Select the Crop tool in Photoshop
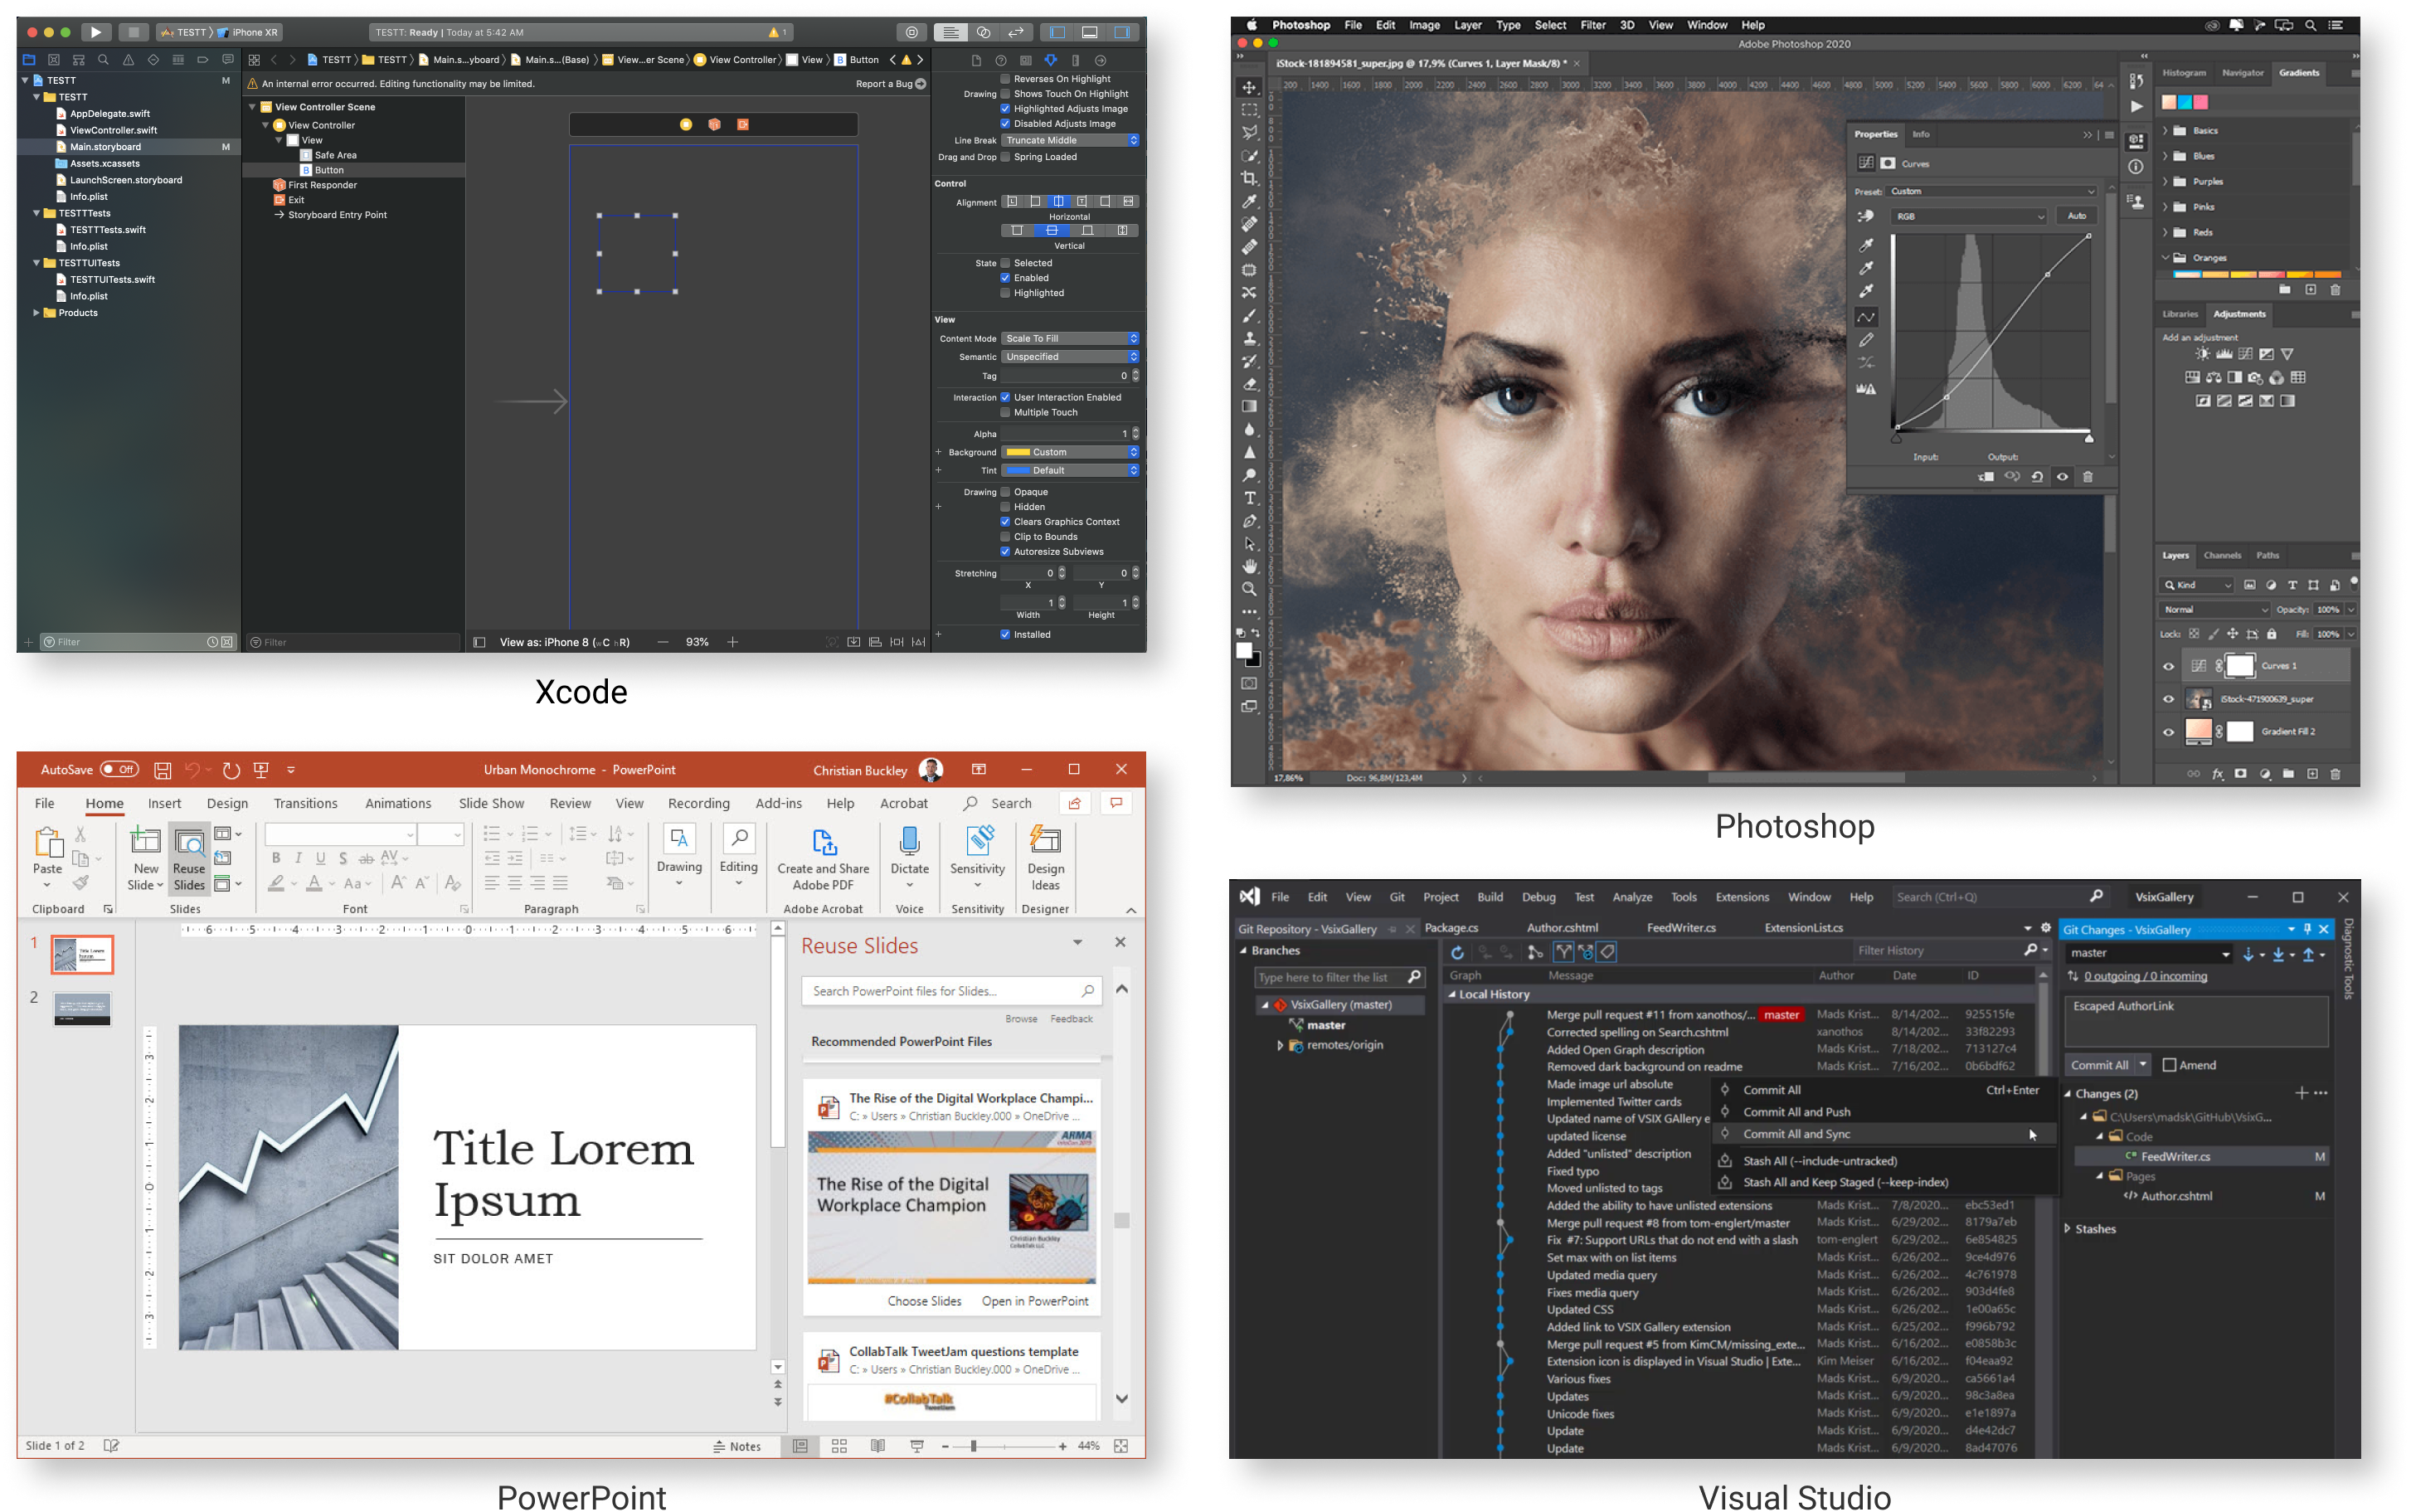The width and height of the screenshot is (2411, 1512). pos(1250,179)
